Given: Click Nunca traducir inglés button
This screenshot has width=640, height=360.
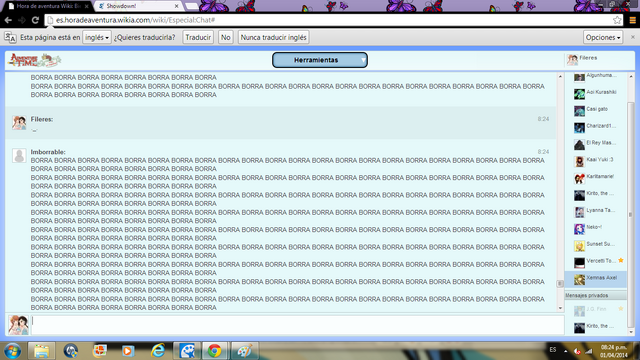Looking at the screenshot, I should coord(273,37).
